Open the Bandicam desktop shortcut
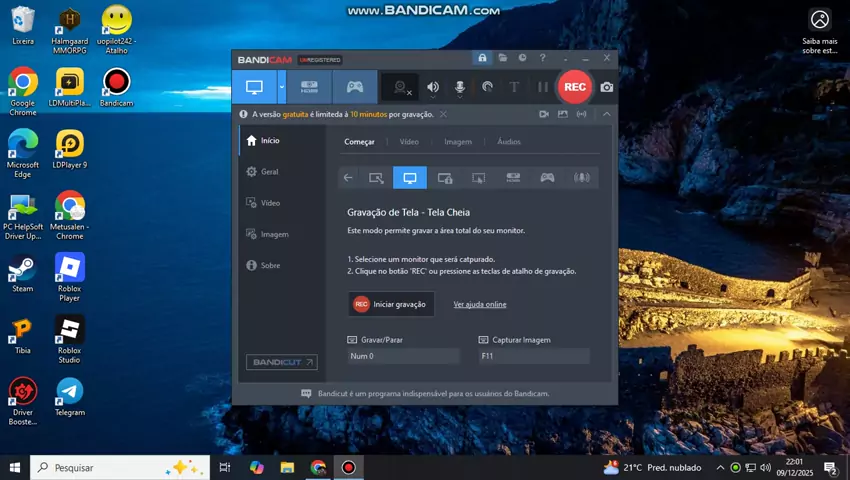The image size is (850, 480). [x=116, y=87]
